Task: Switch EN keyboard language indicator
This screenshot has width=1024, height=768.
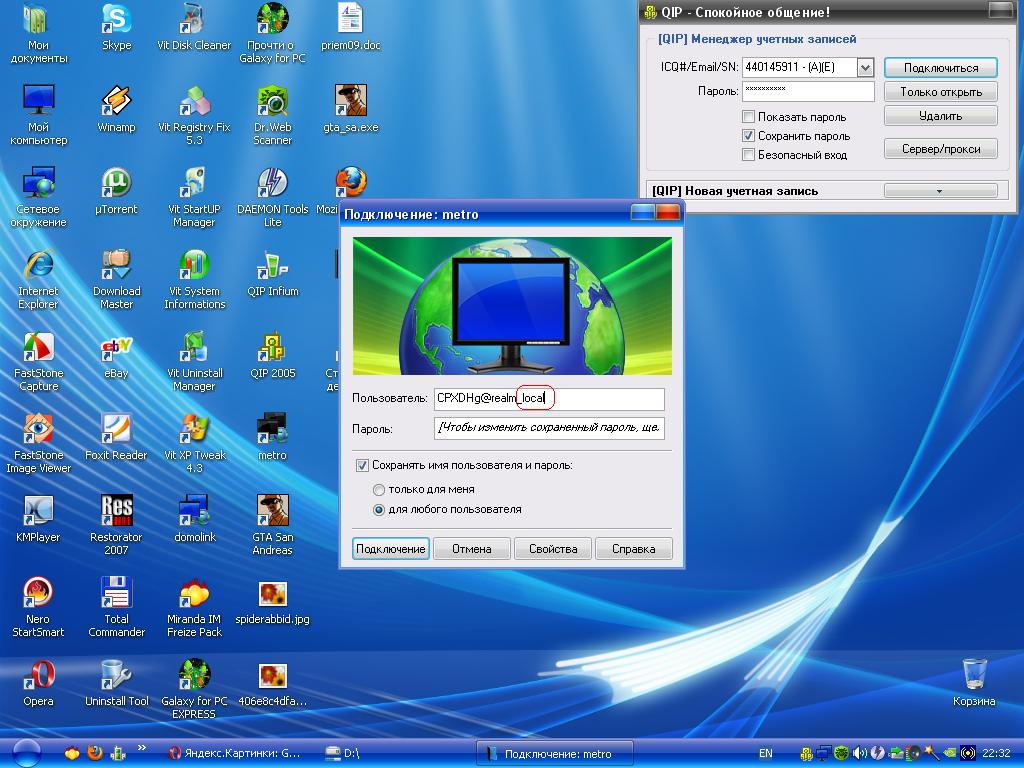Action: pos(765,753)
